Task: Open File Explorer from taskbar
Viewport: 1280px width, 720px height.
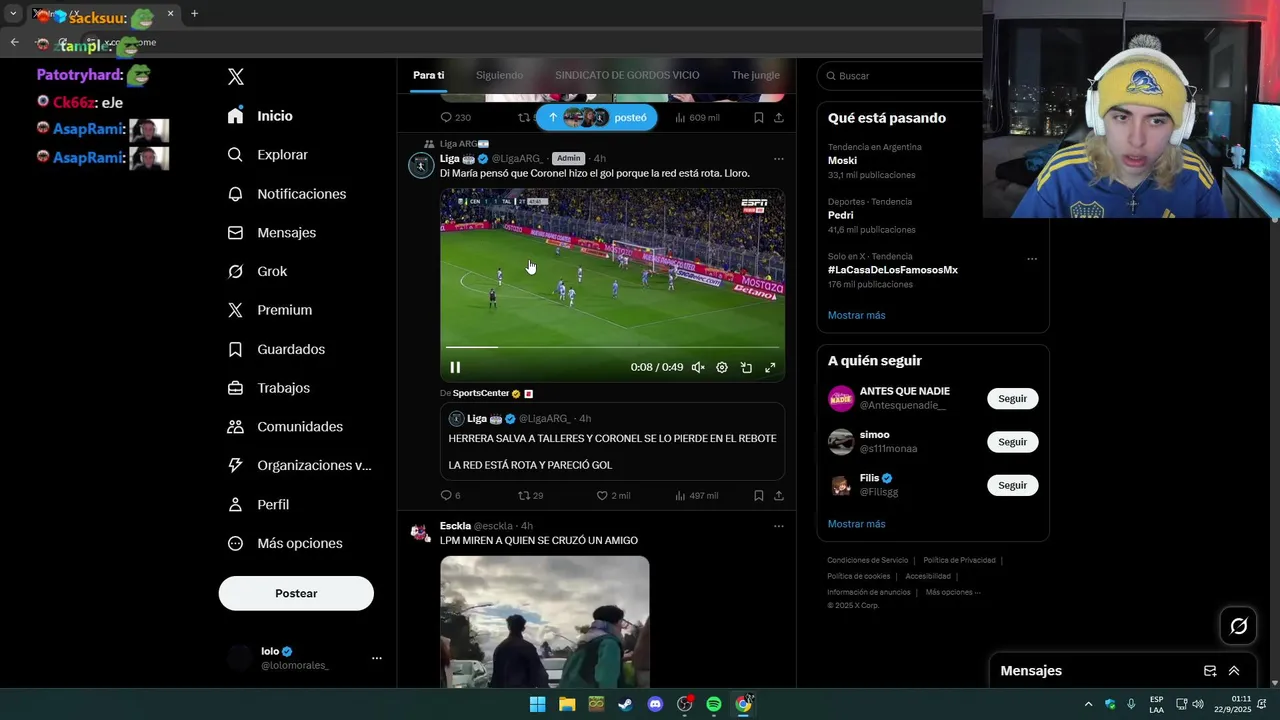Action: [x=567, y=704]
